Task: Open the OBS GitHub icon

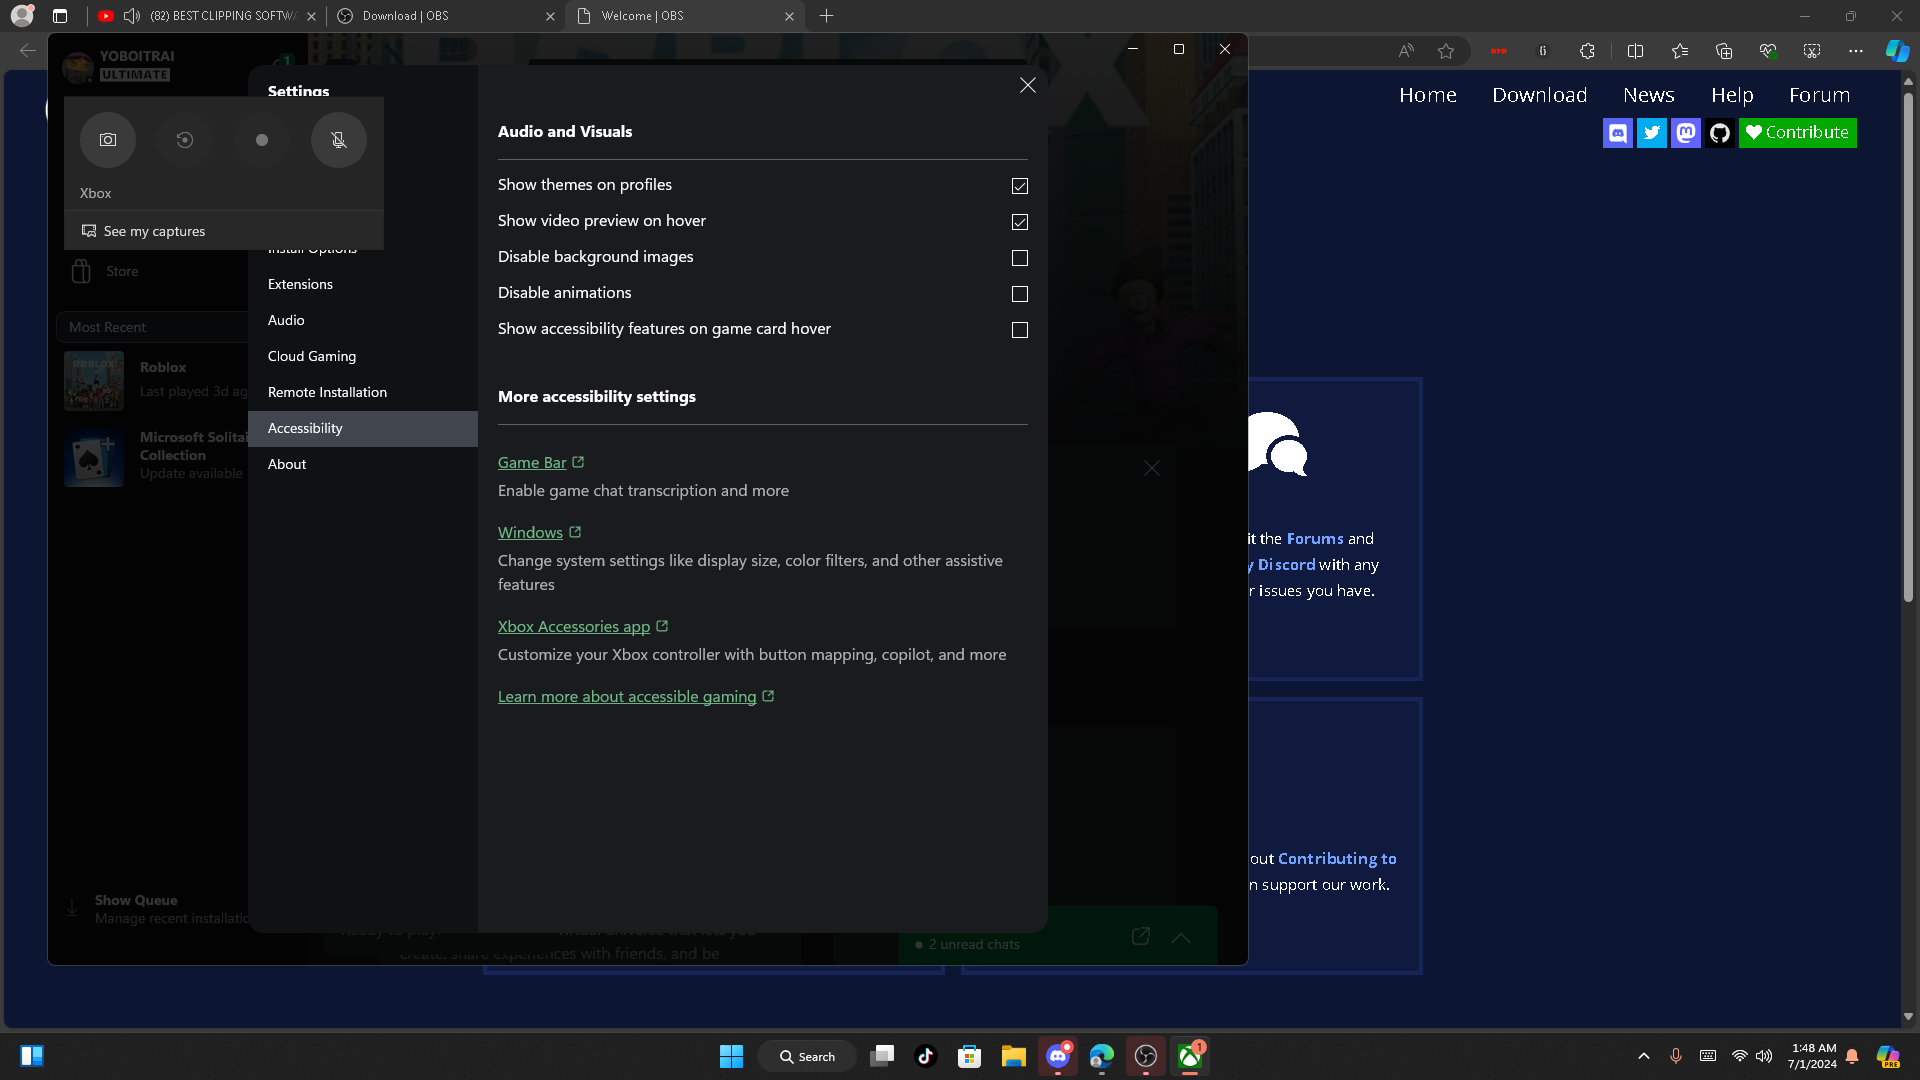Action: 1720,133
